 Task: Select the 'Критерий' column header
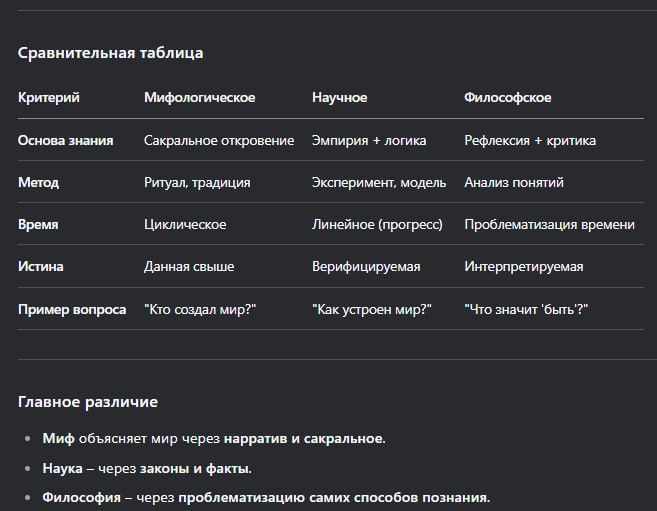pyautogui.click(x=49, y=97)
